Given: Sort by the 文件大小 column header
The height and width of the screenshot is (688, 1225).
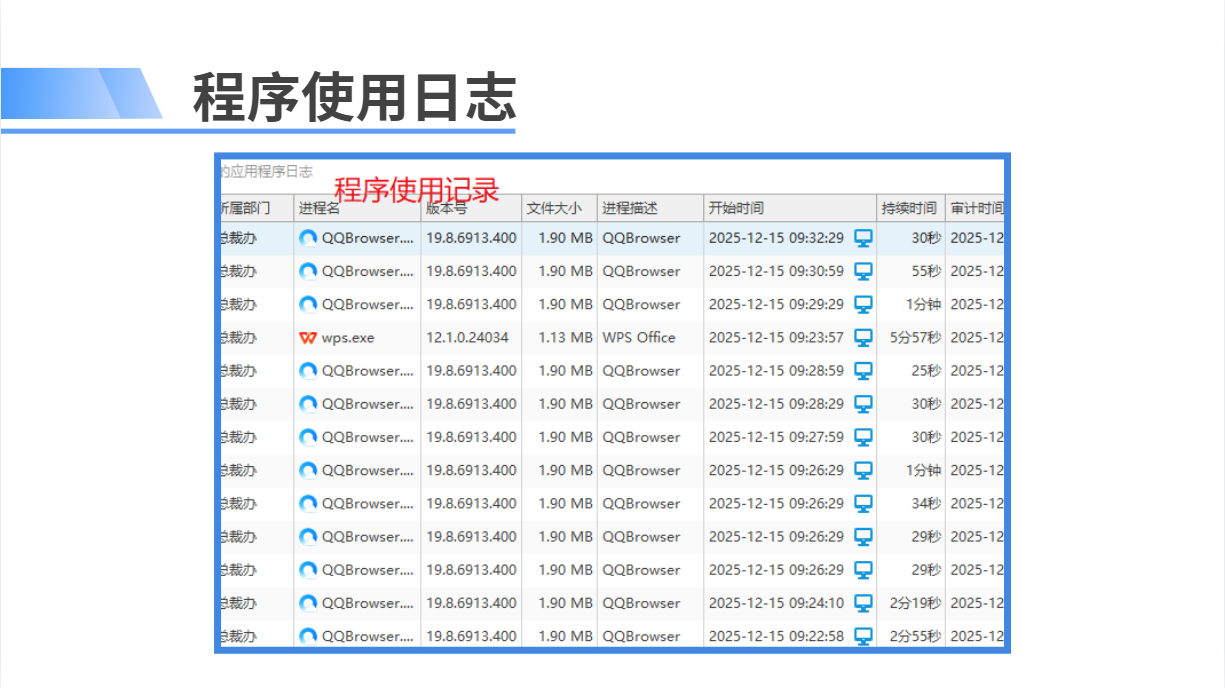Looking at the screenshot, I should coord(559,208).
